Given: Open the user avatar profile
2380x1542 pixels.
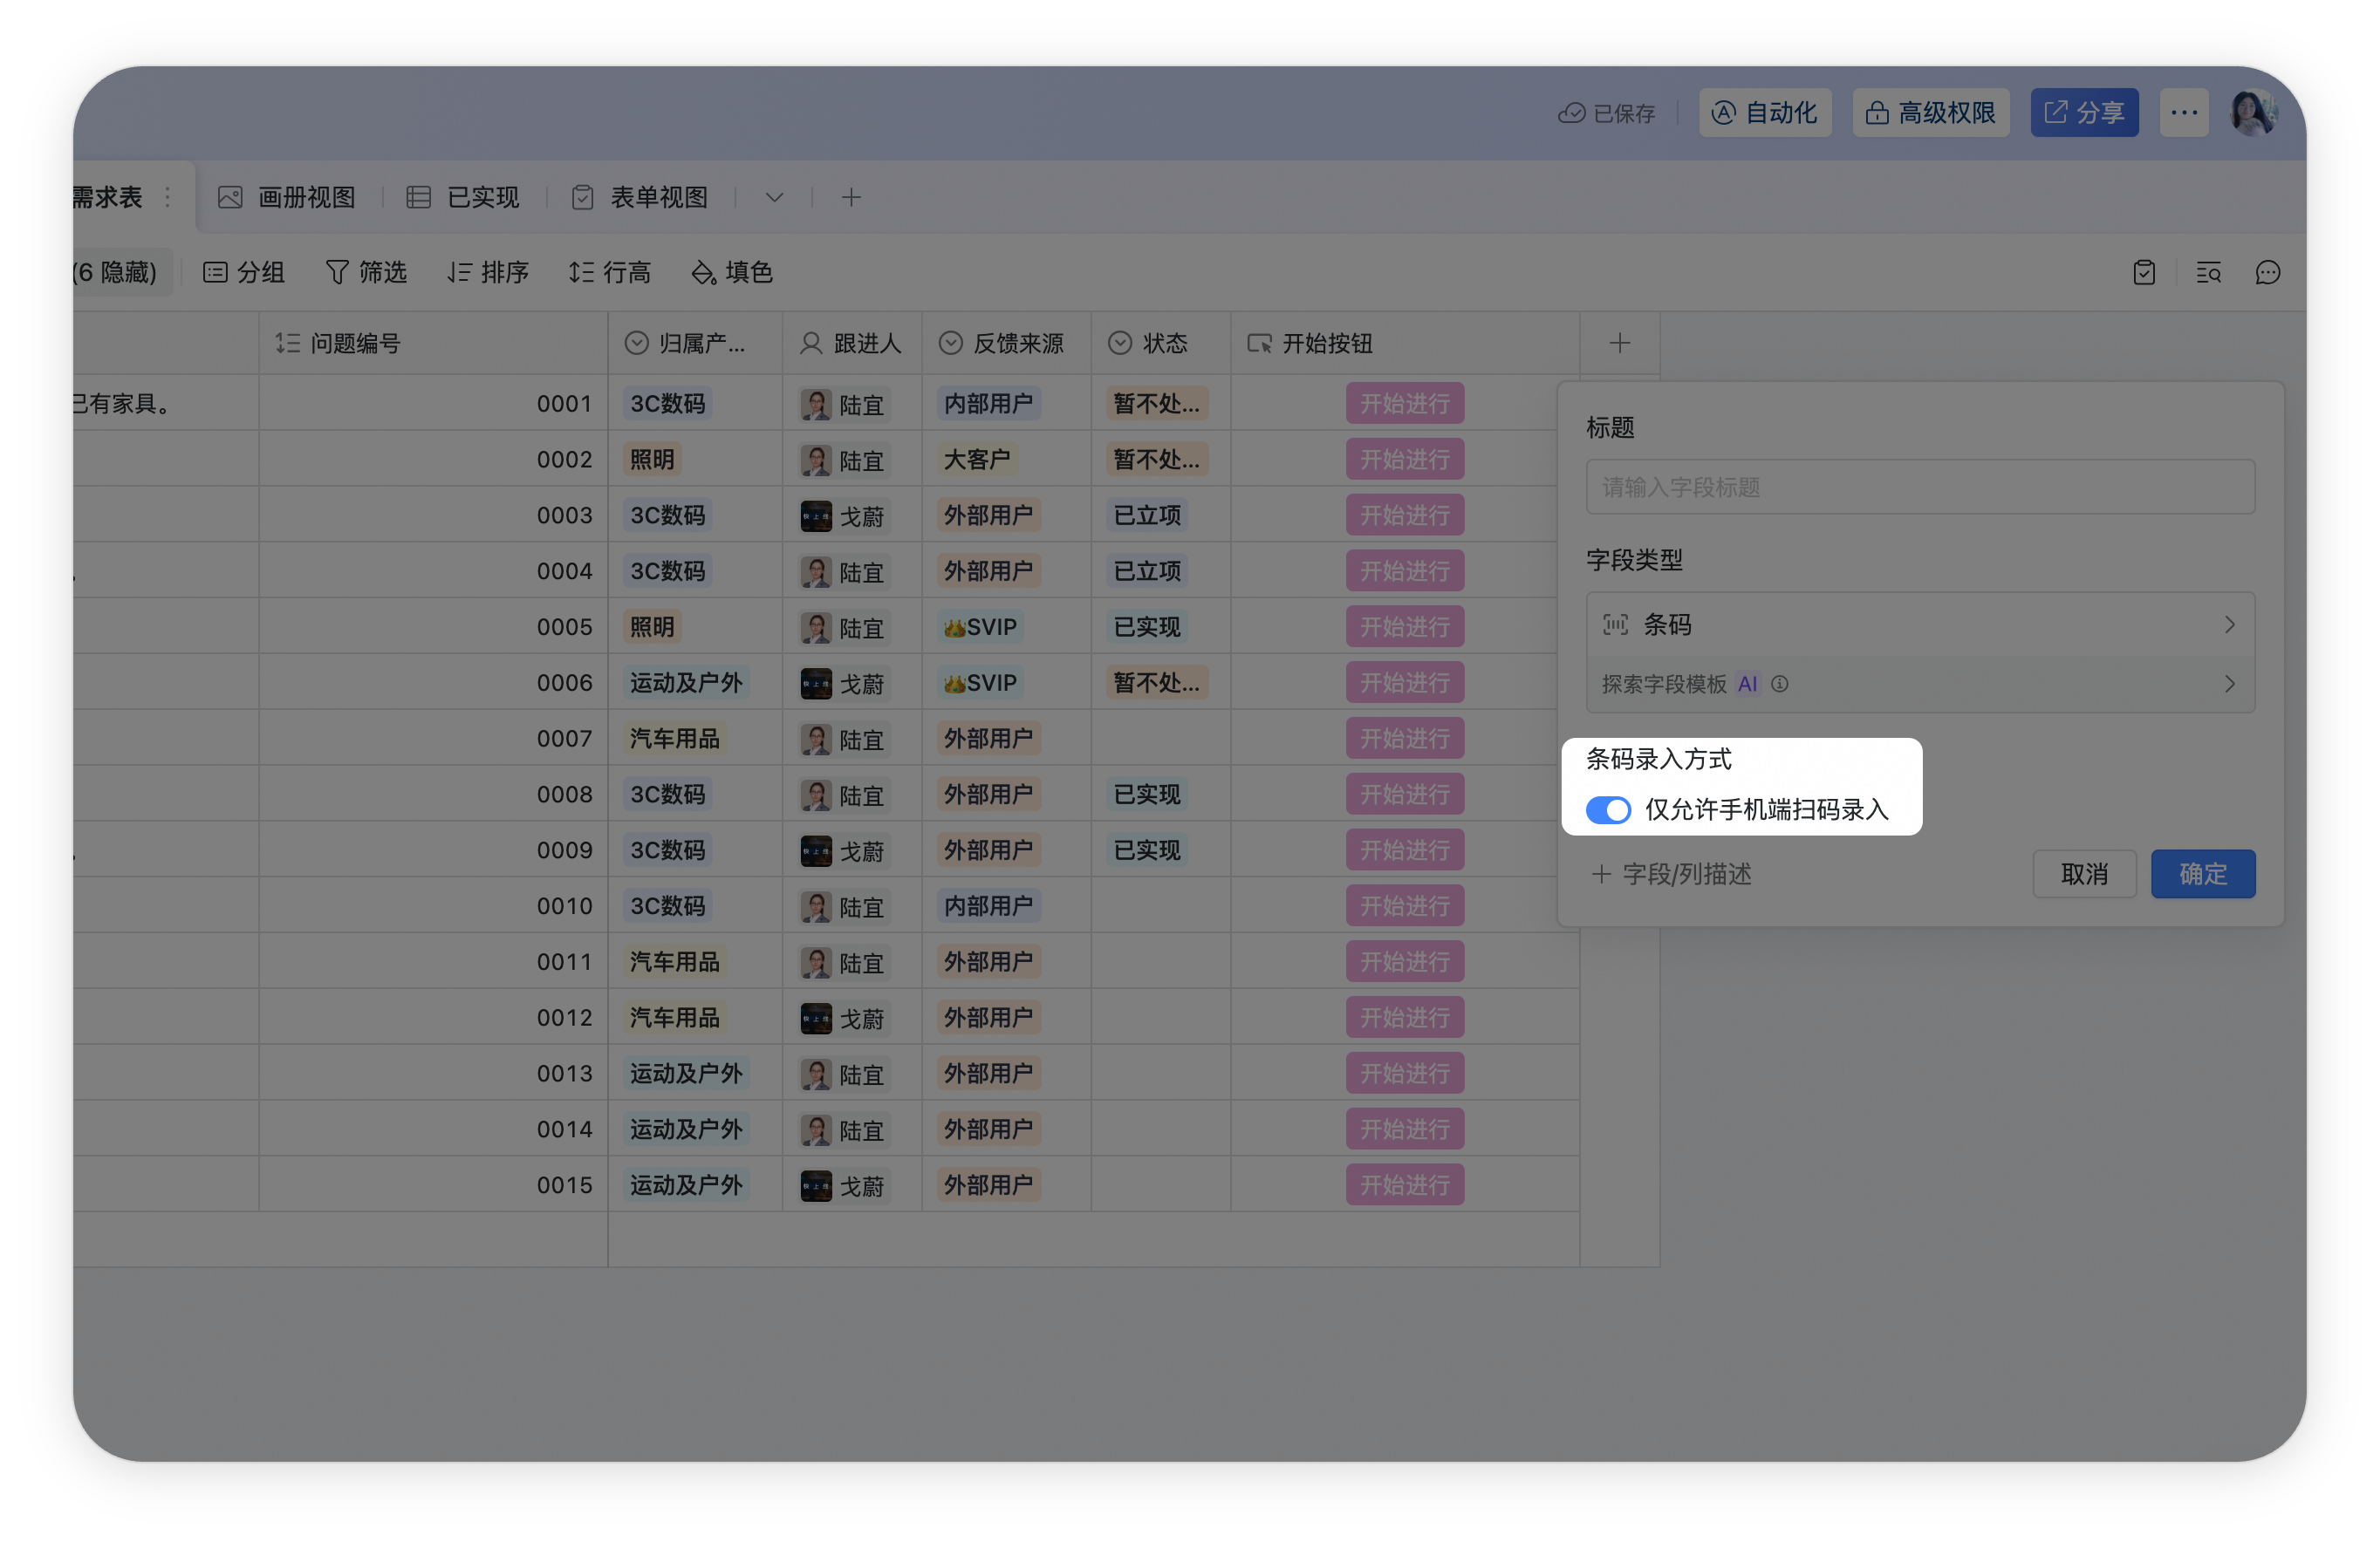Looking at the screenshot, I should 2254,112.
